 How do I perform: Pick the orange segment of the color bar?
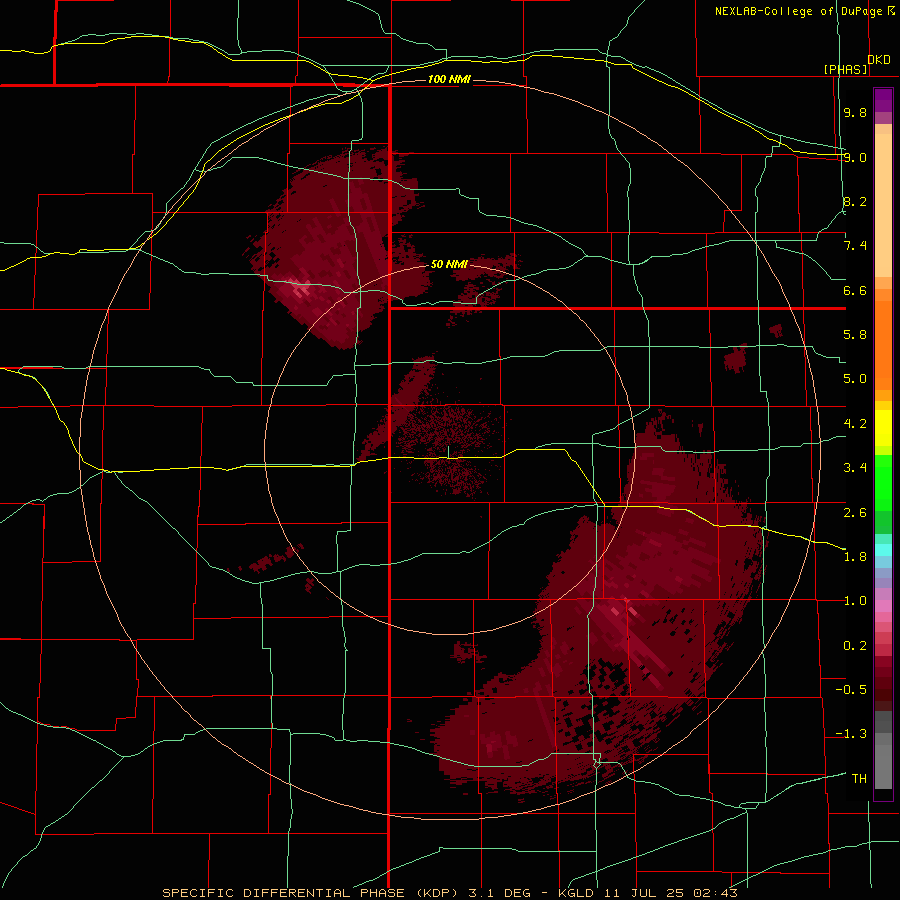pos(883,344)
